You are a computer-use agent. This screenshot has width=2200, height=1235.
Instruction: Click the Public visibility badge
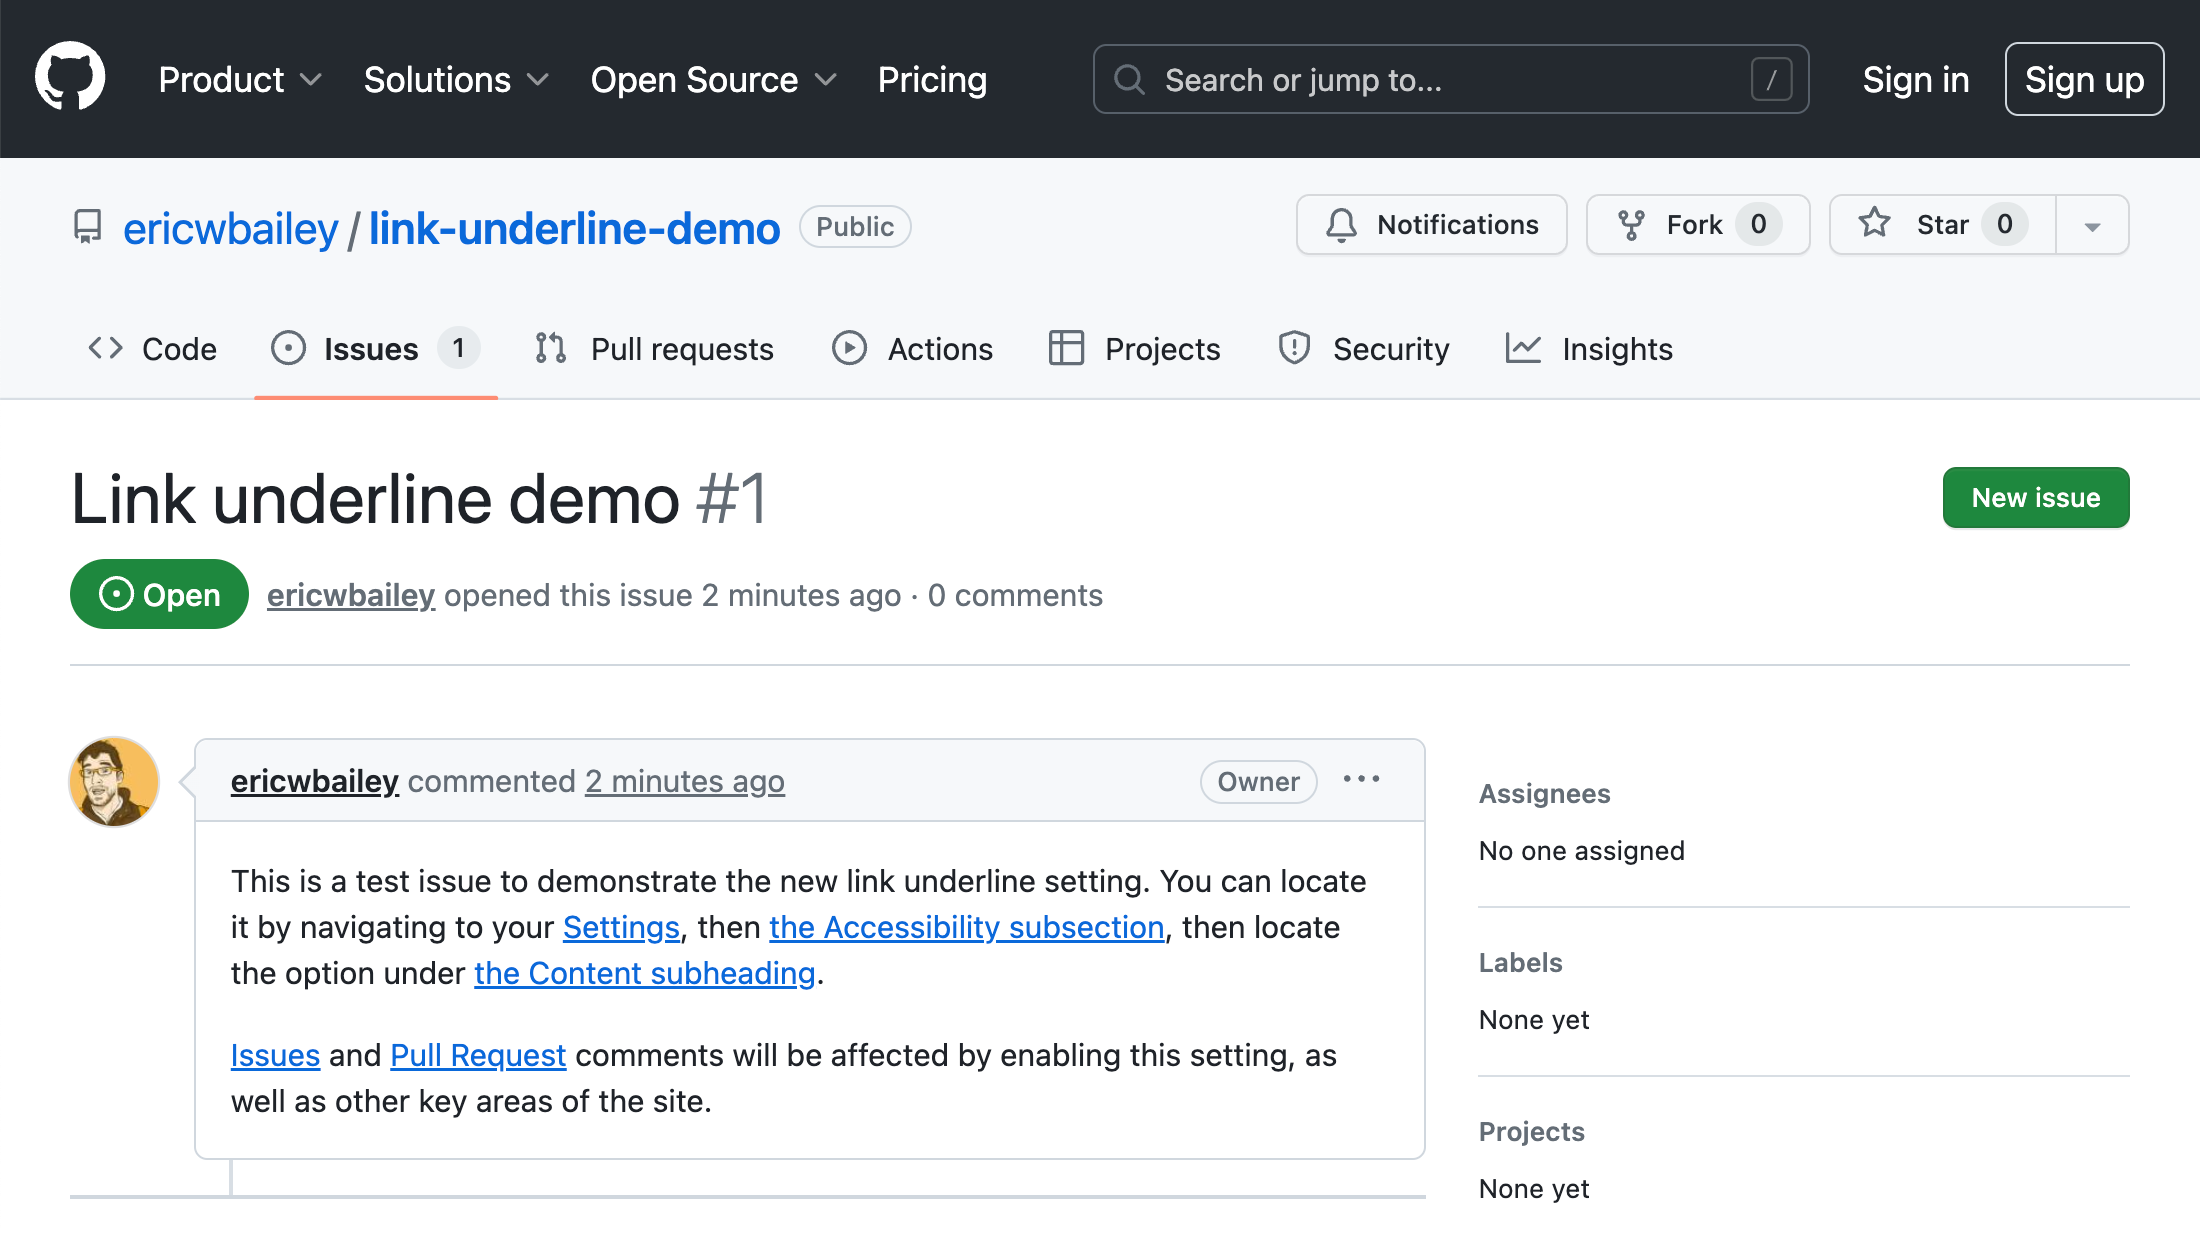855,227
